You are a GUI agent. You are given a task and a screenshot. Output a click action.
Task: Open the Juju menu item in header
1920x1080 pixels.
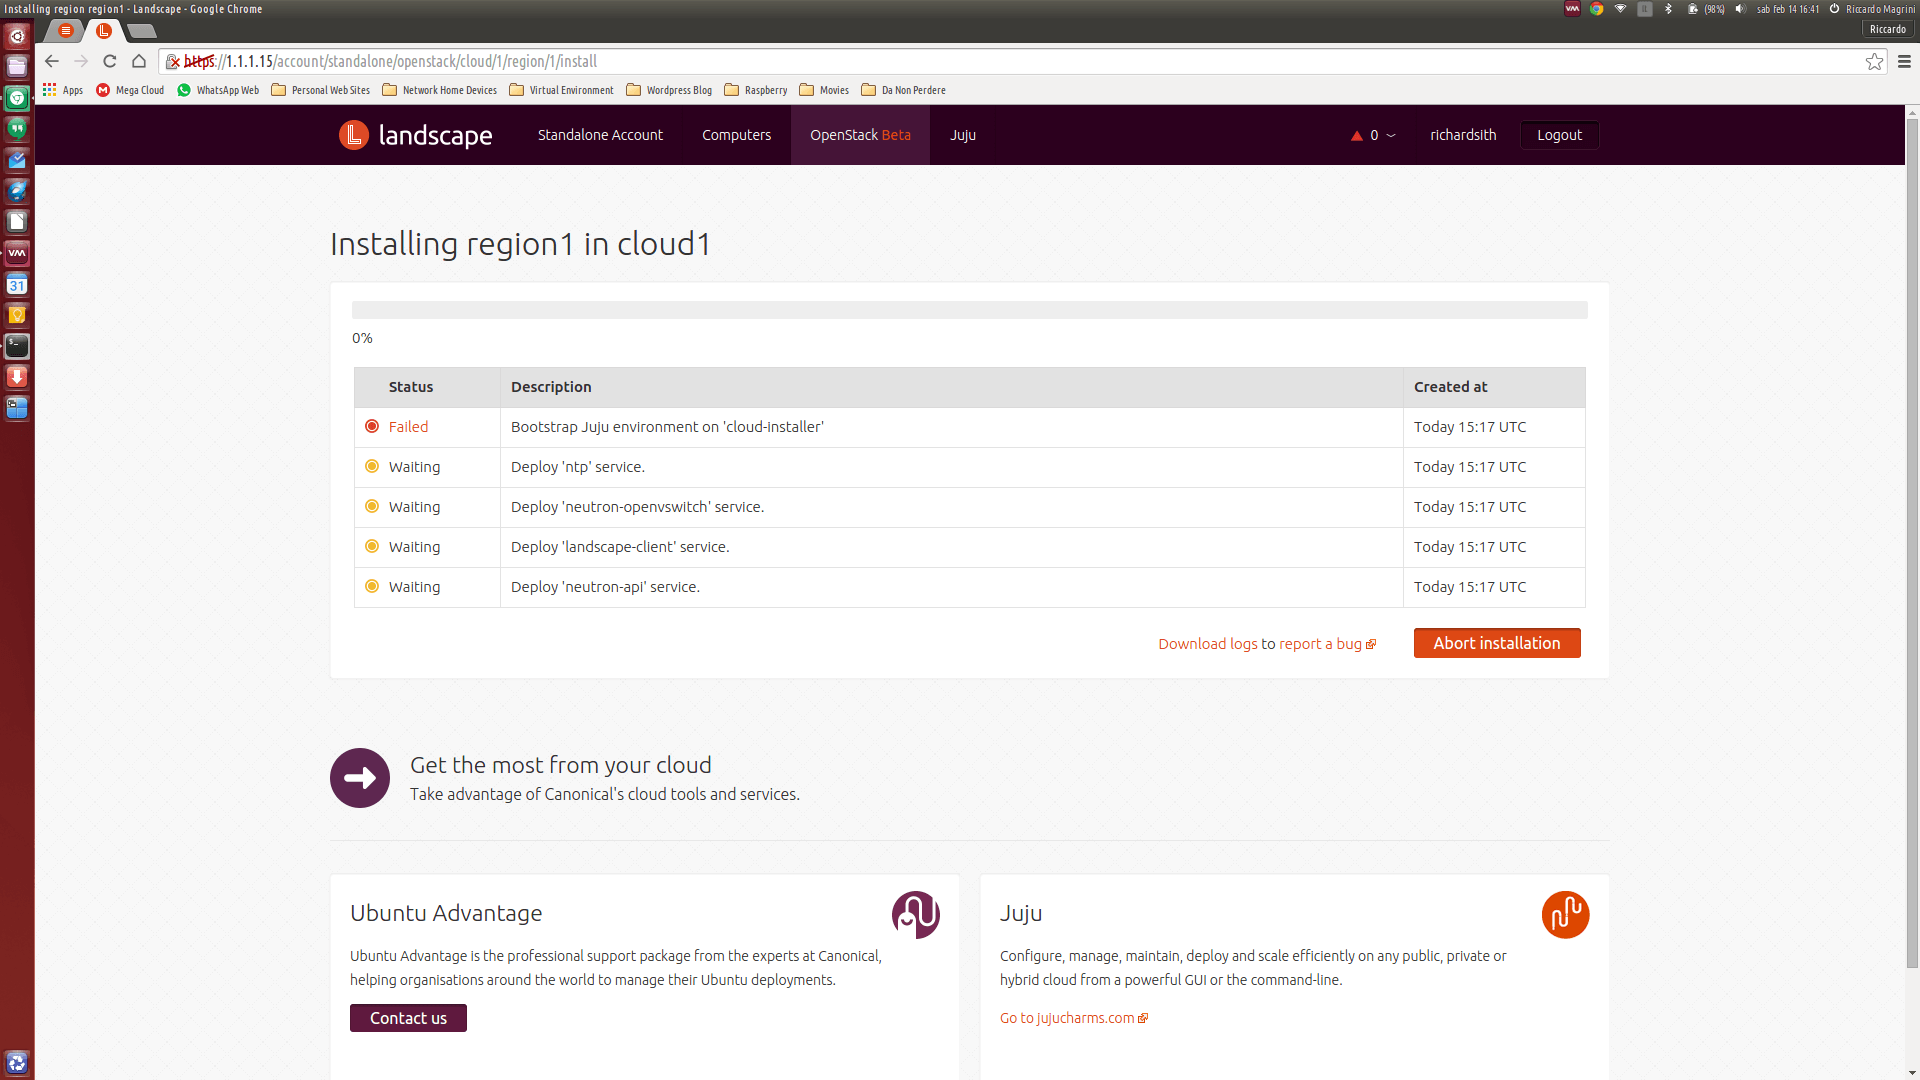(x=963, y=135)
